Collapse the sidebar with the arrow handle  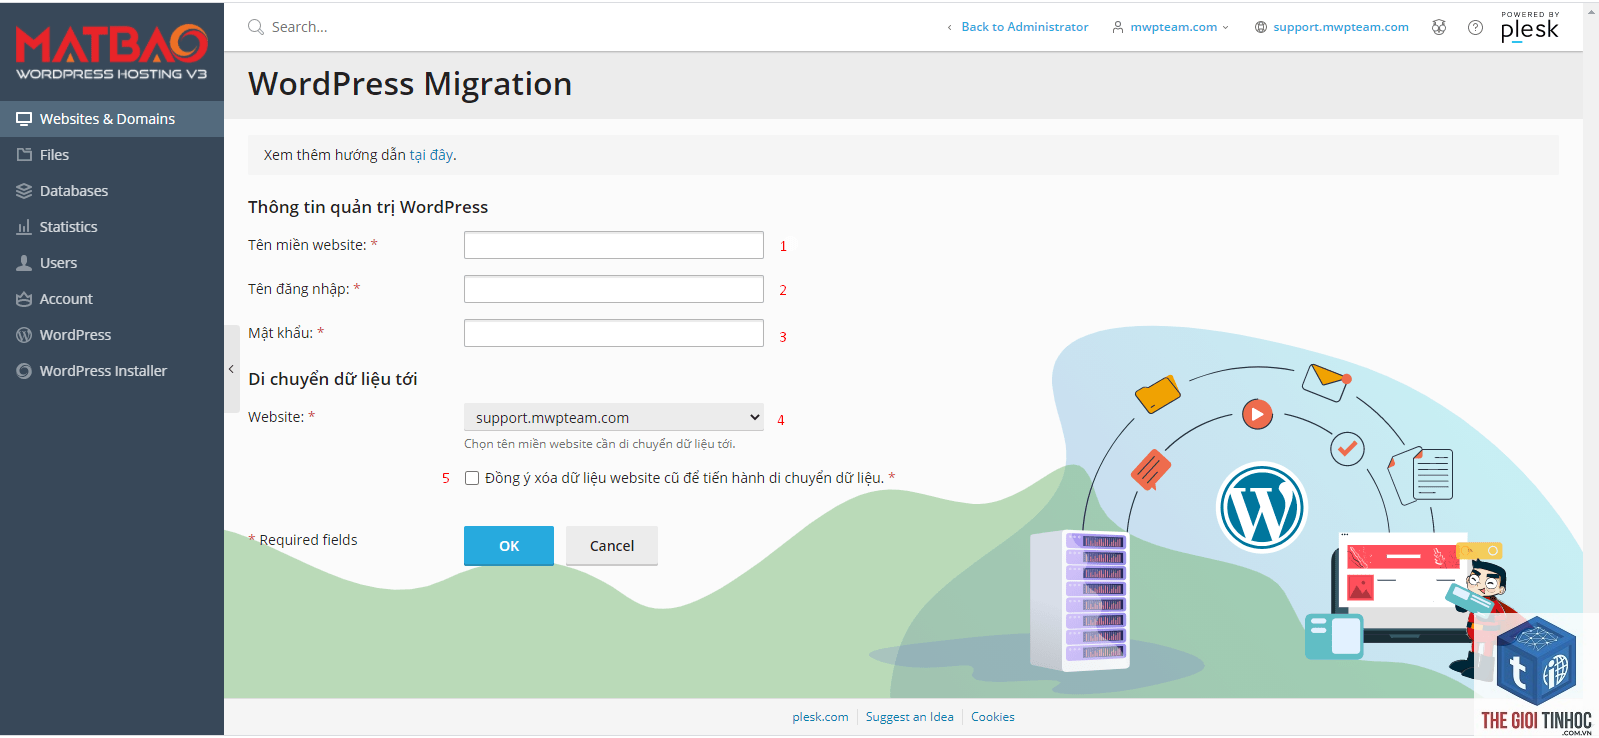point(231,369)
